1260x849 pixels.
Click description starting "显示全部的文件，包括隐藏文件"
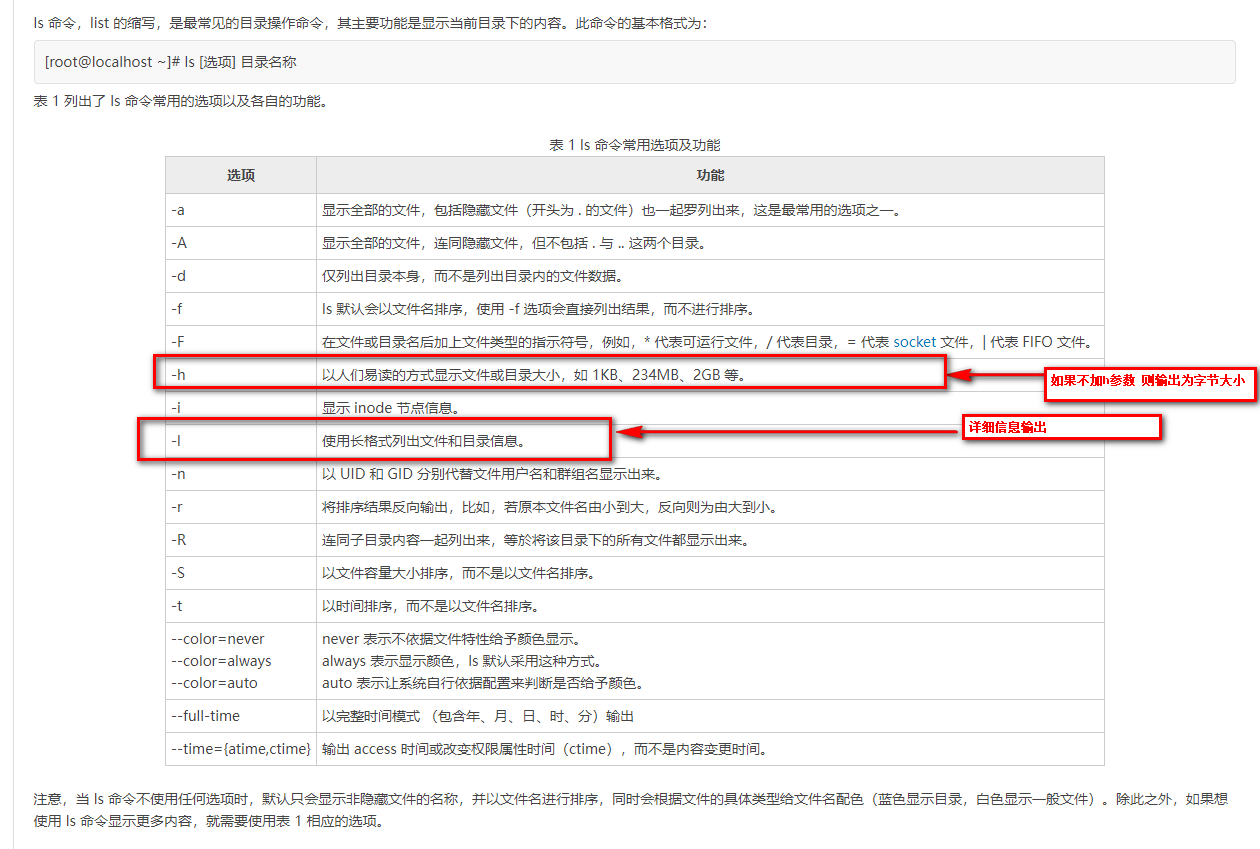tap(612, 210)
